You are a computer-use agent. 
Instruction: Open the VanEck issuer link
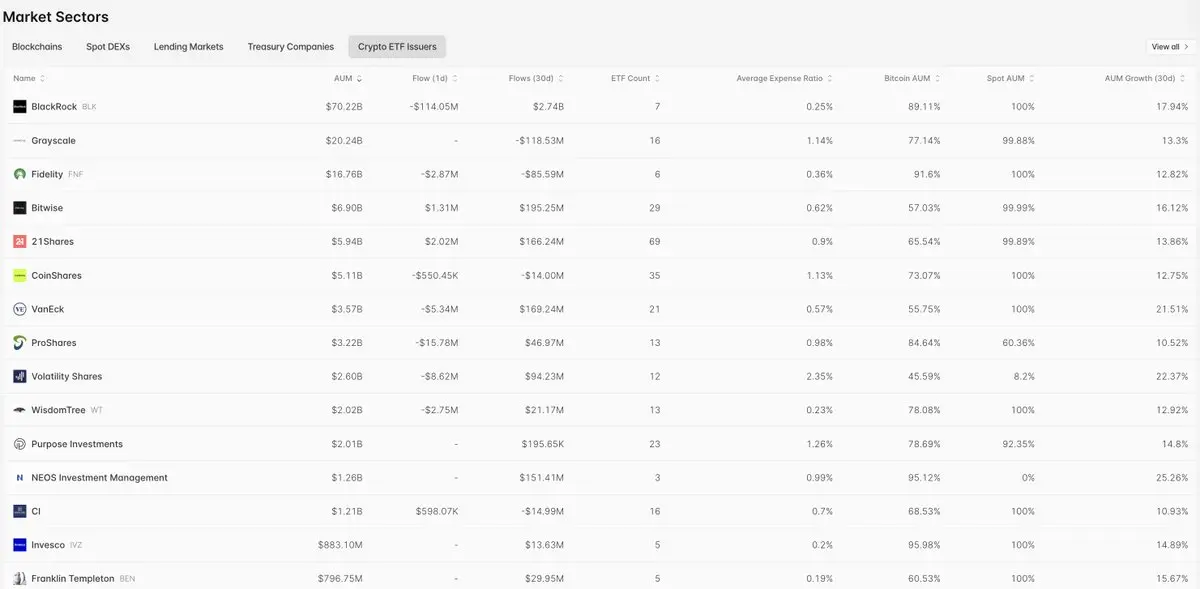coord(47,309)
